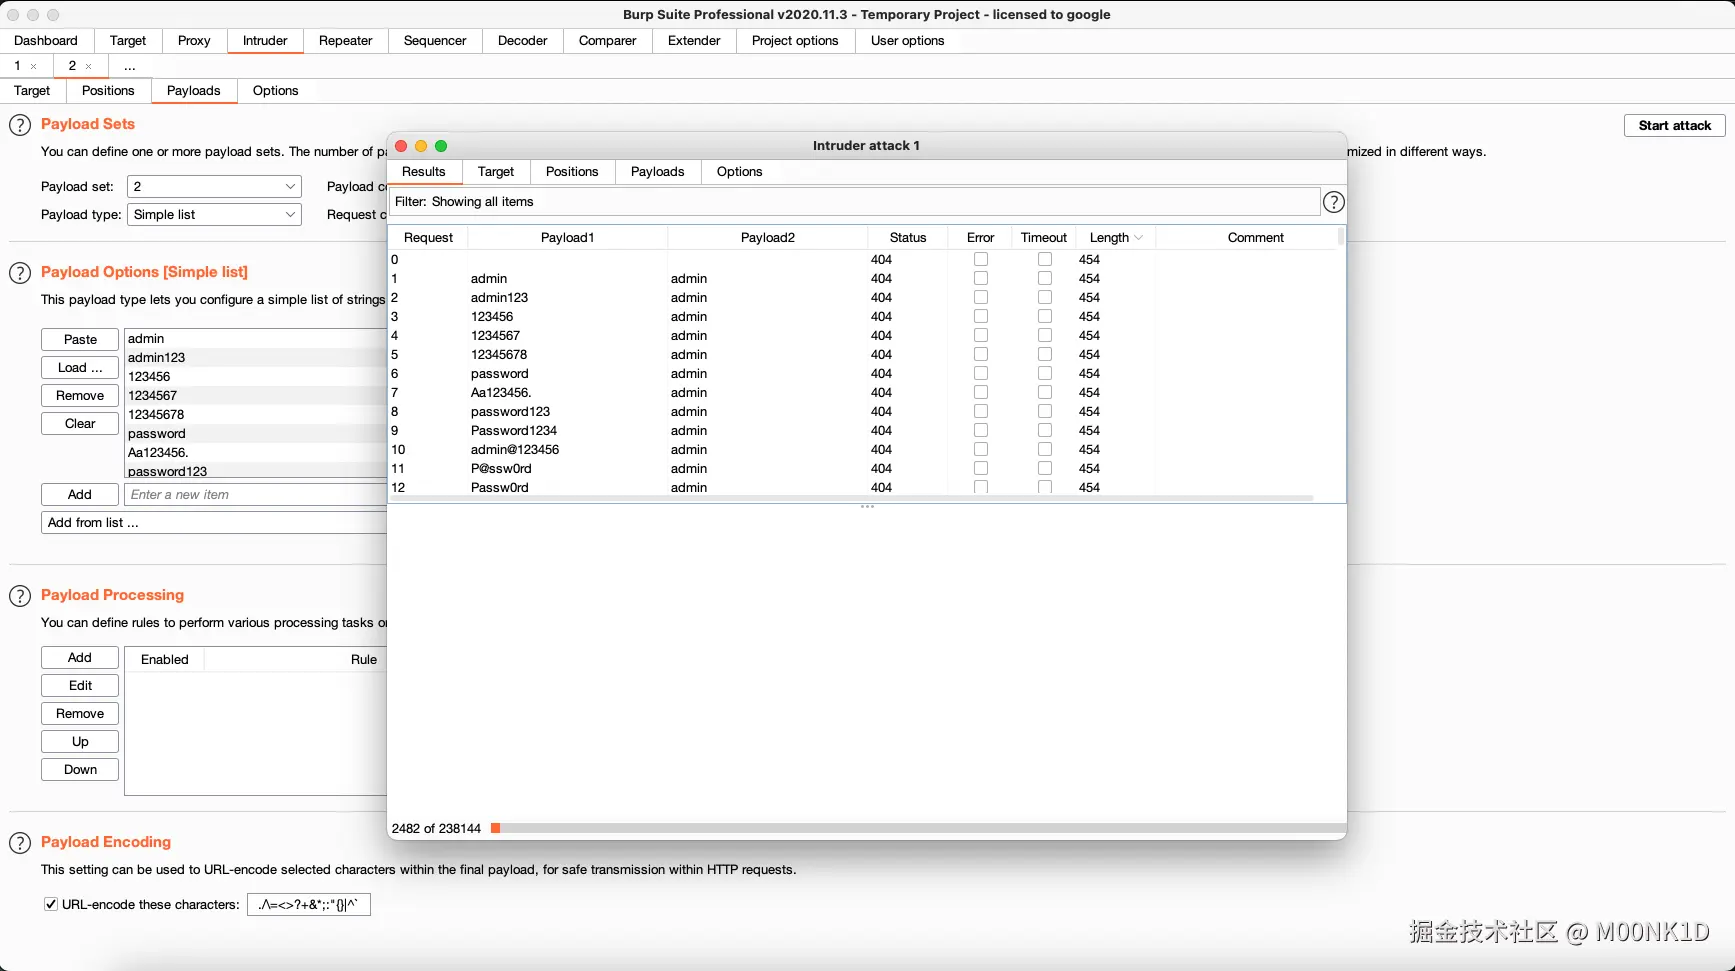
Task: Switch to Target tab in attack window
Action: coord(496,172)
